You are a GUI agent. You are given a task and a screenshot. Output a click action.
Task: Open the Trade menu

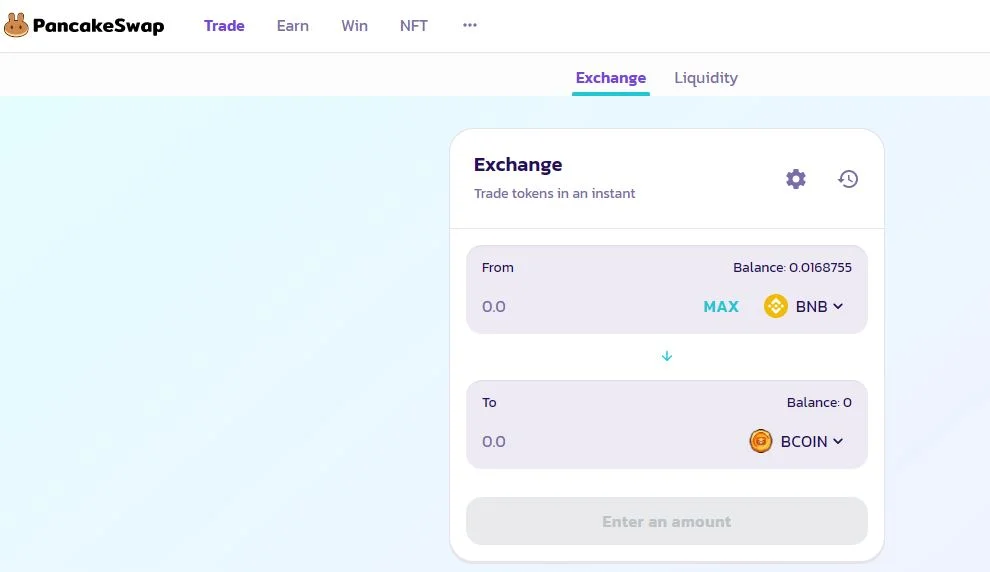224,26
